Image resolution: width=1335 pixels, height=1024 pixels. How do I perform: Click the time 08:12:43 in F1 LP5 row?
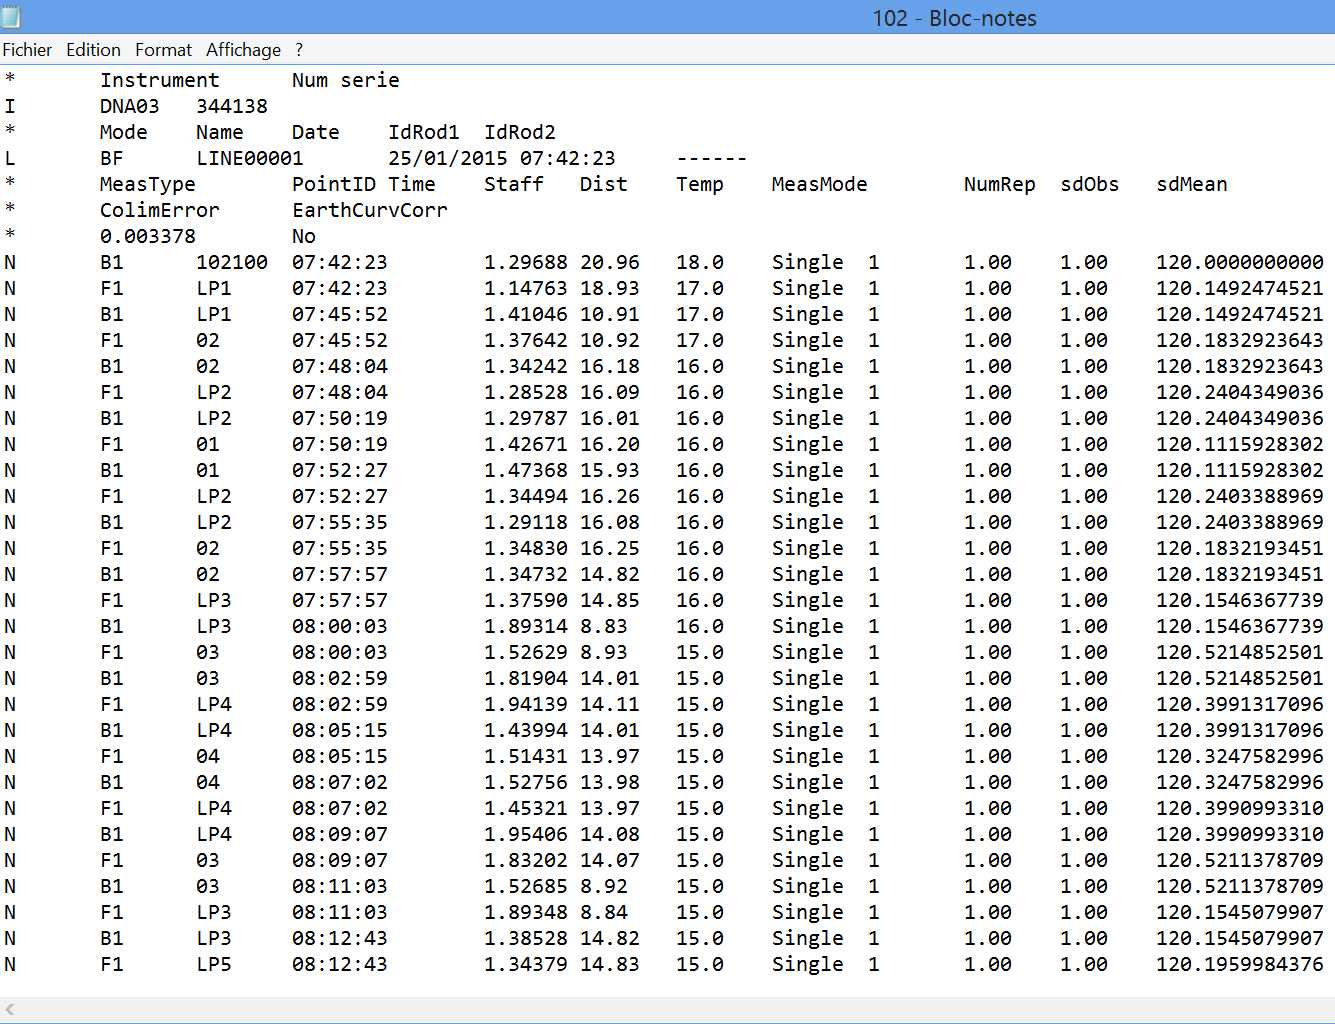[x=340, y=964]
